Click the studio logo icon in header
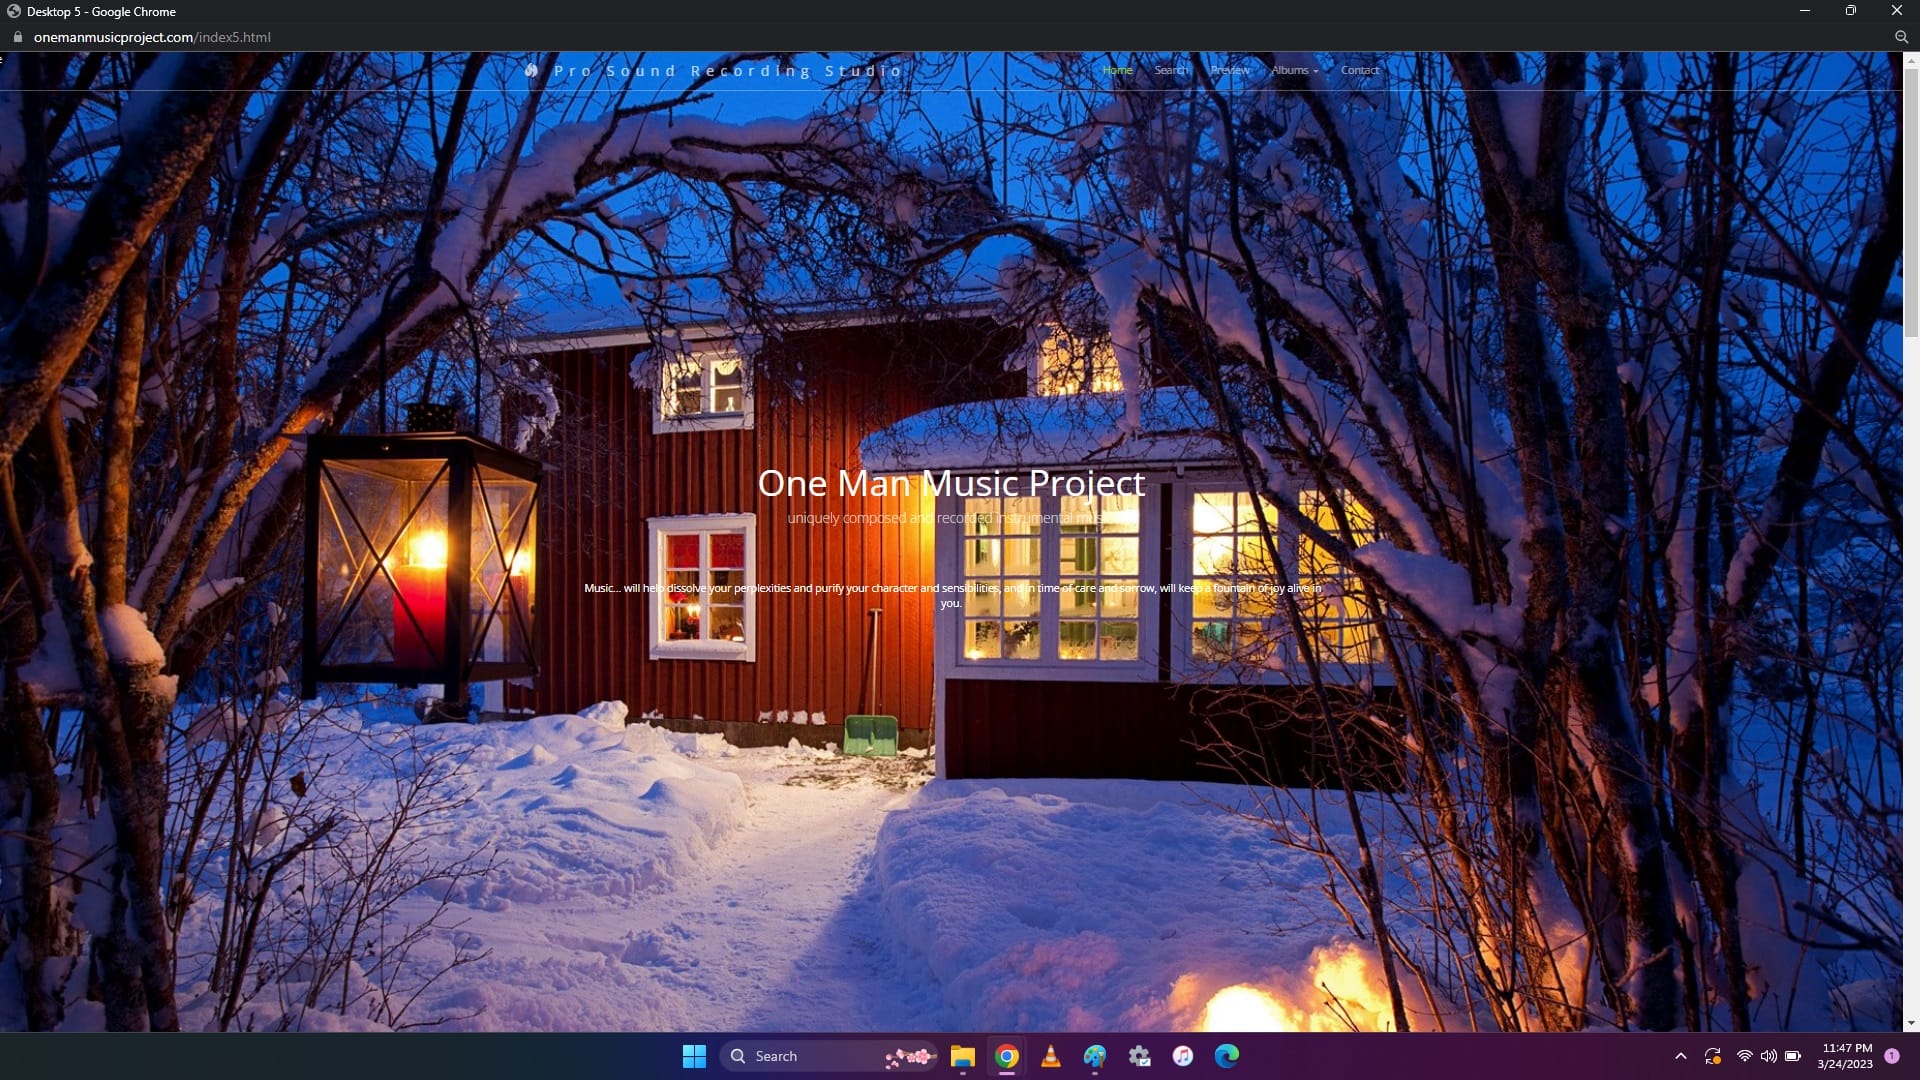Image resolution: width=1920 pixels, height=1080 pixels. [x=532, y=71]
